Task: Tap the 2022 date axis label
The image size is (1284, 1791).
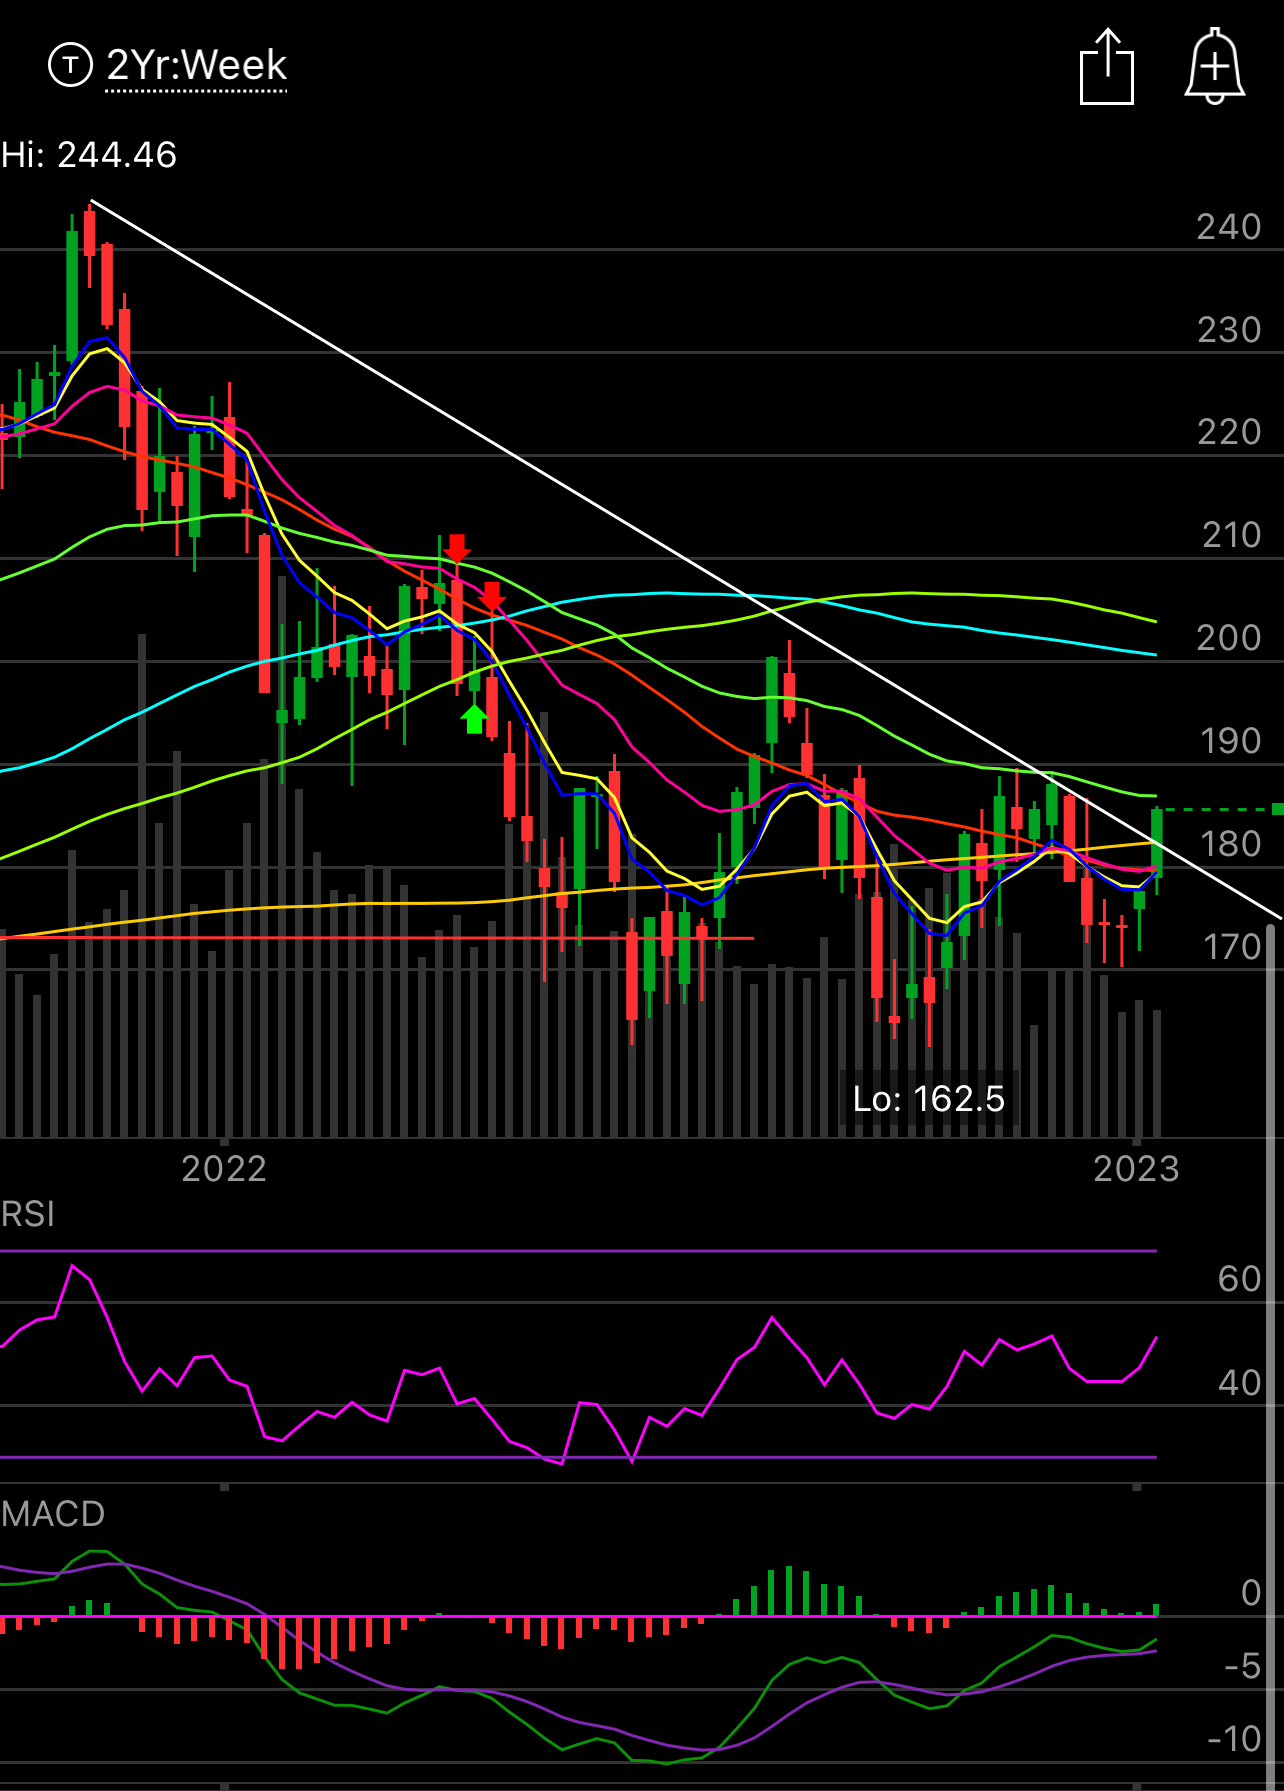Action: coord(224,1169)
